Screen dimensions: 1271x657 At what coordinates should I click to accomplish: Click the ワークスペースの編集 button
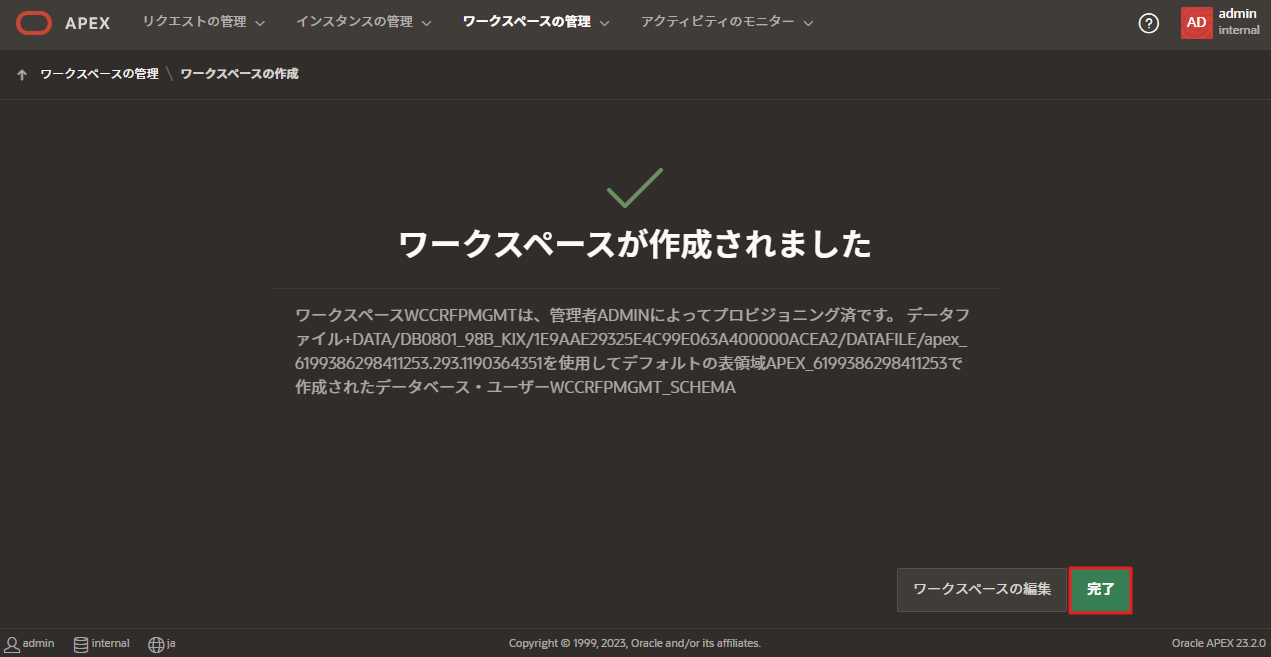coord(981,590)
